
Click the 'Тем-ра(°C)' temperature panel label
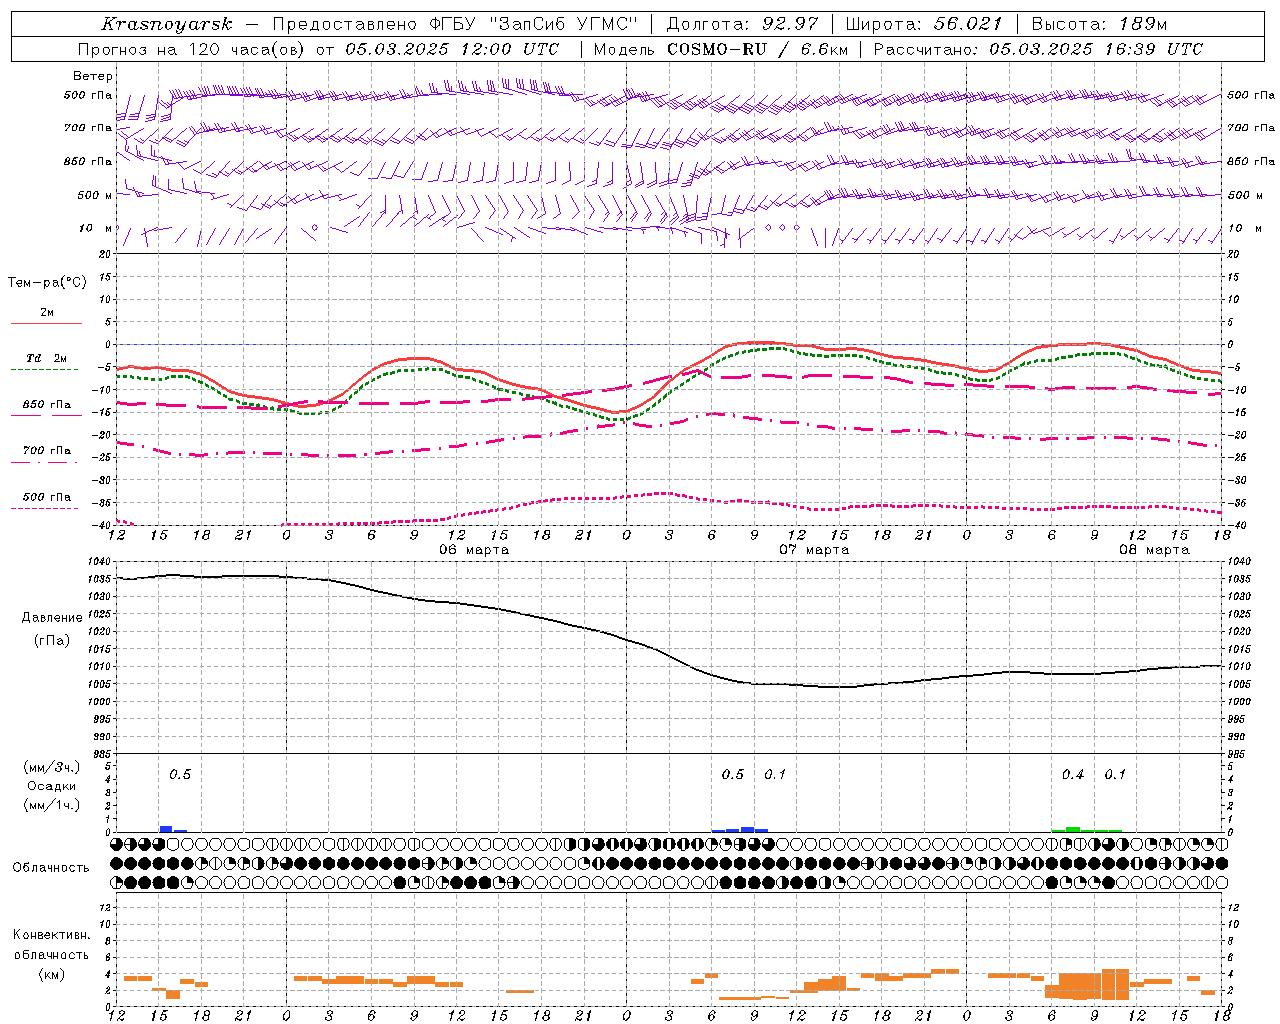pos(47,283)
